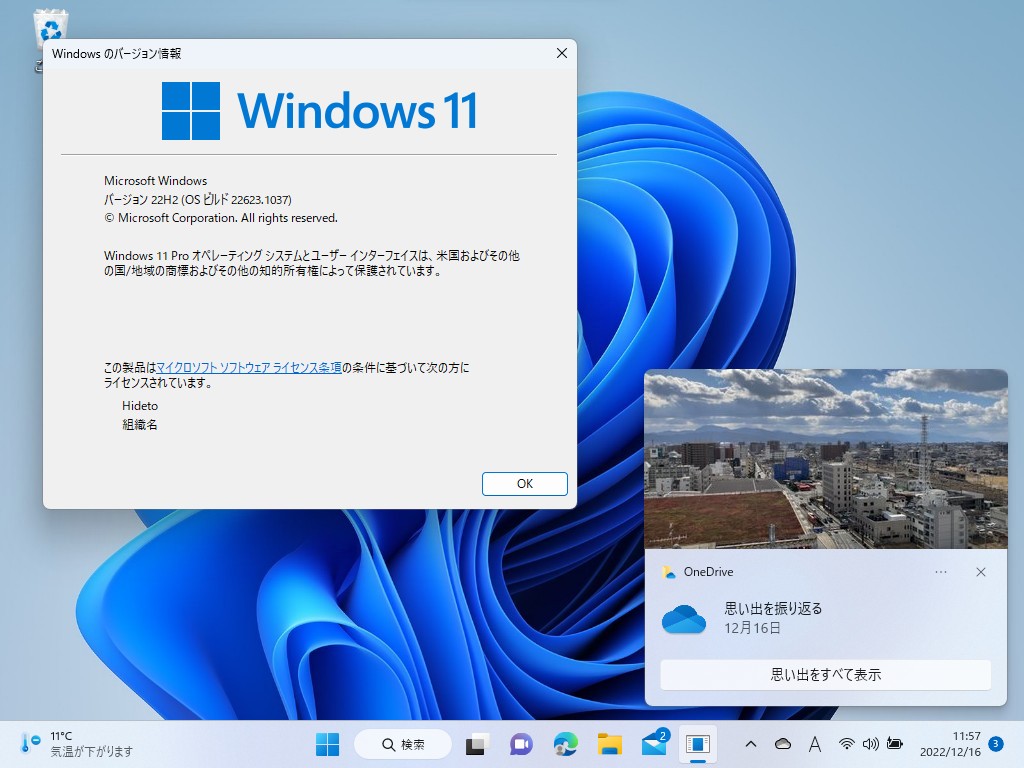Click the 検索 search box on the taskbar
This screenshot has height=768, width=1024.
403,744
